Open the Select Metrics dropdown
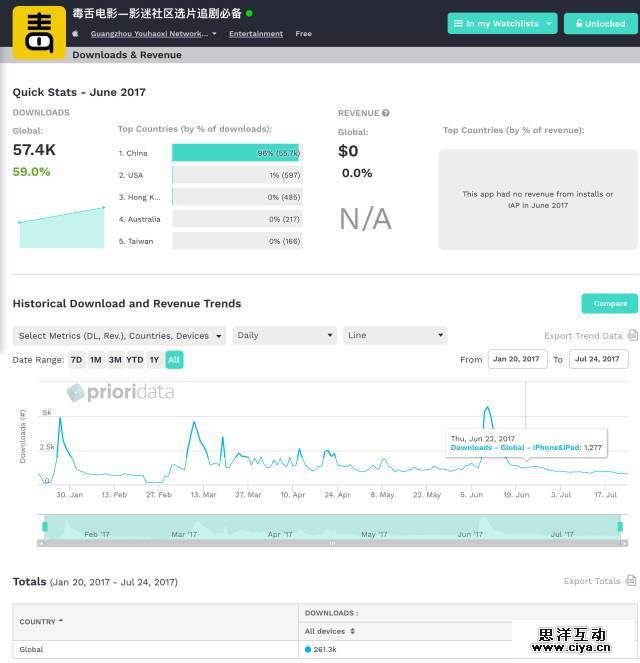Screen dimensions: 640x663 119,336
